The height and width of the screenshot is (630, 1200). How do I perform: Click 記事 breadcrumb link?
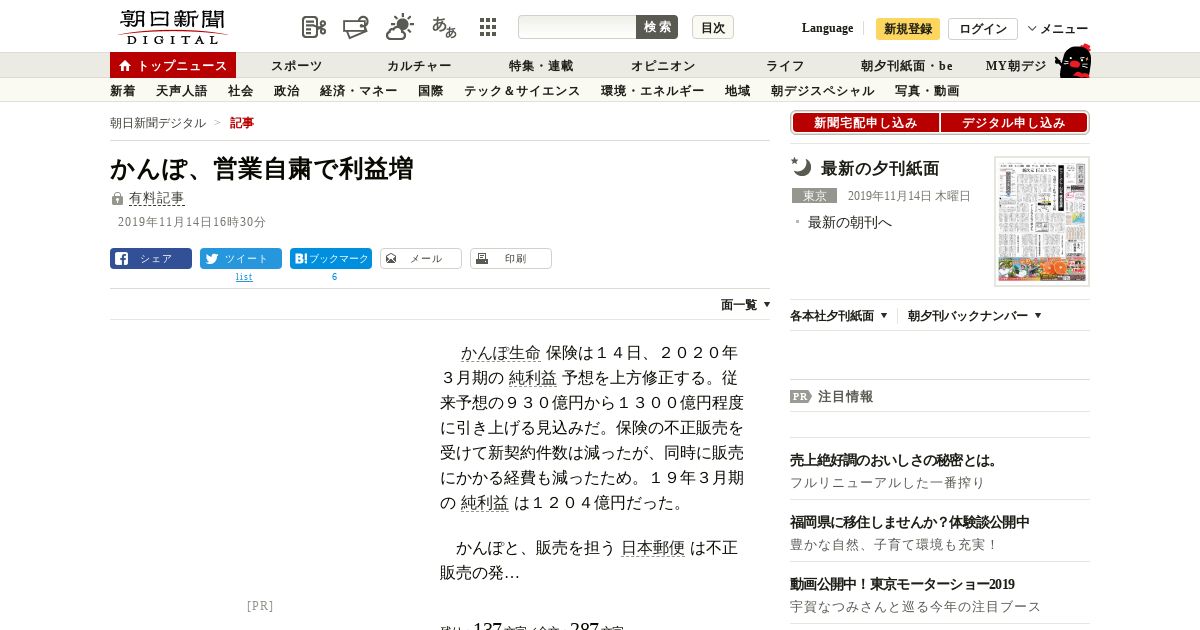click(242, 122)
